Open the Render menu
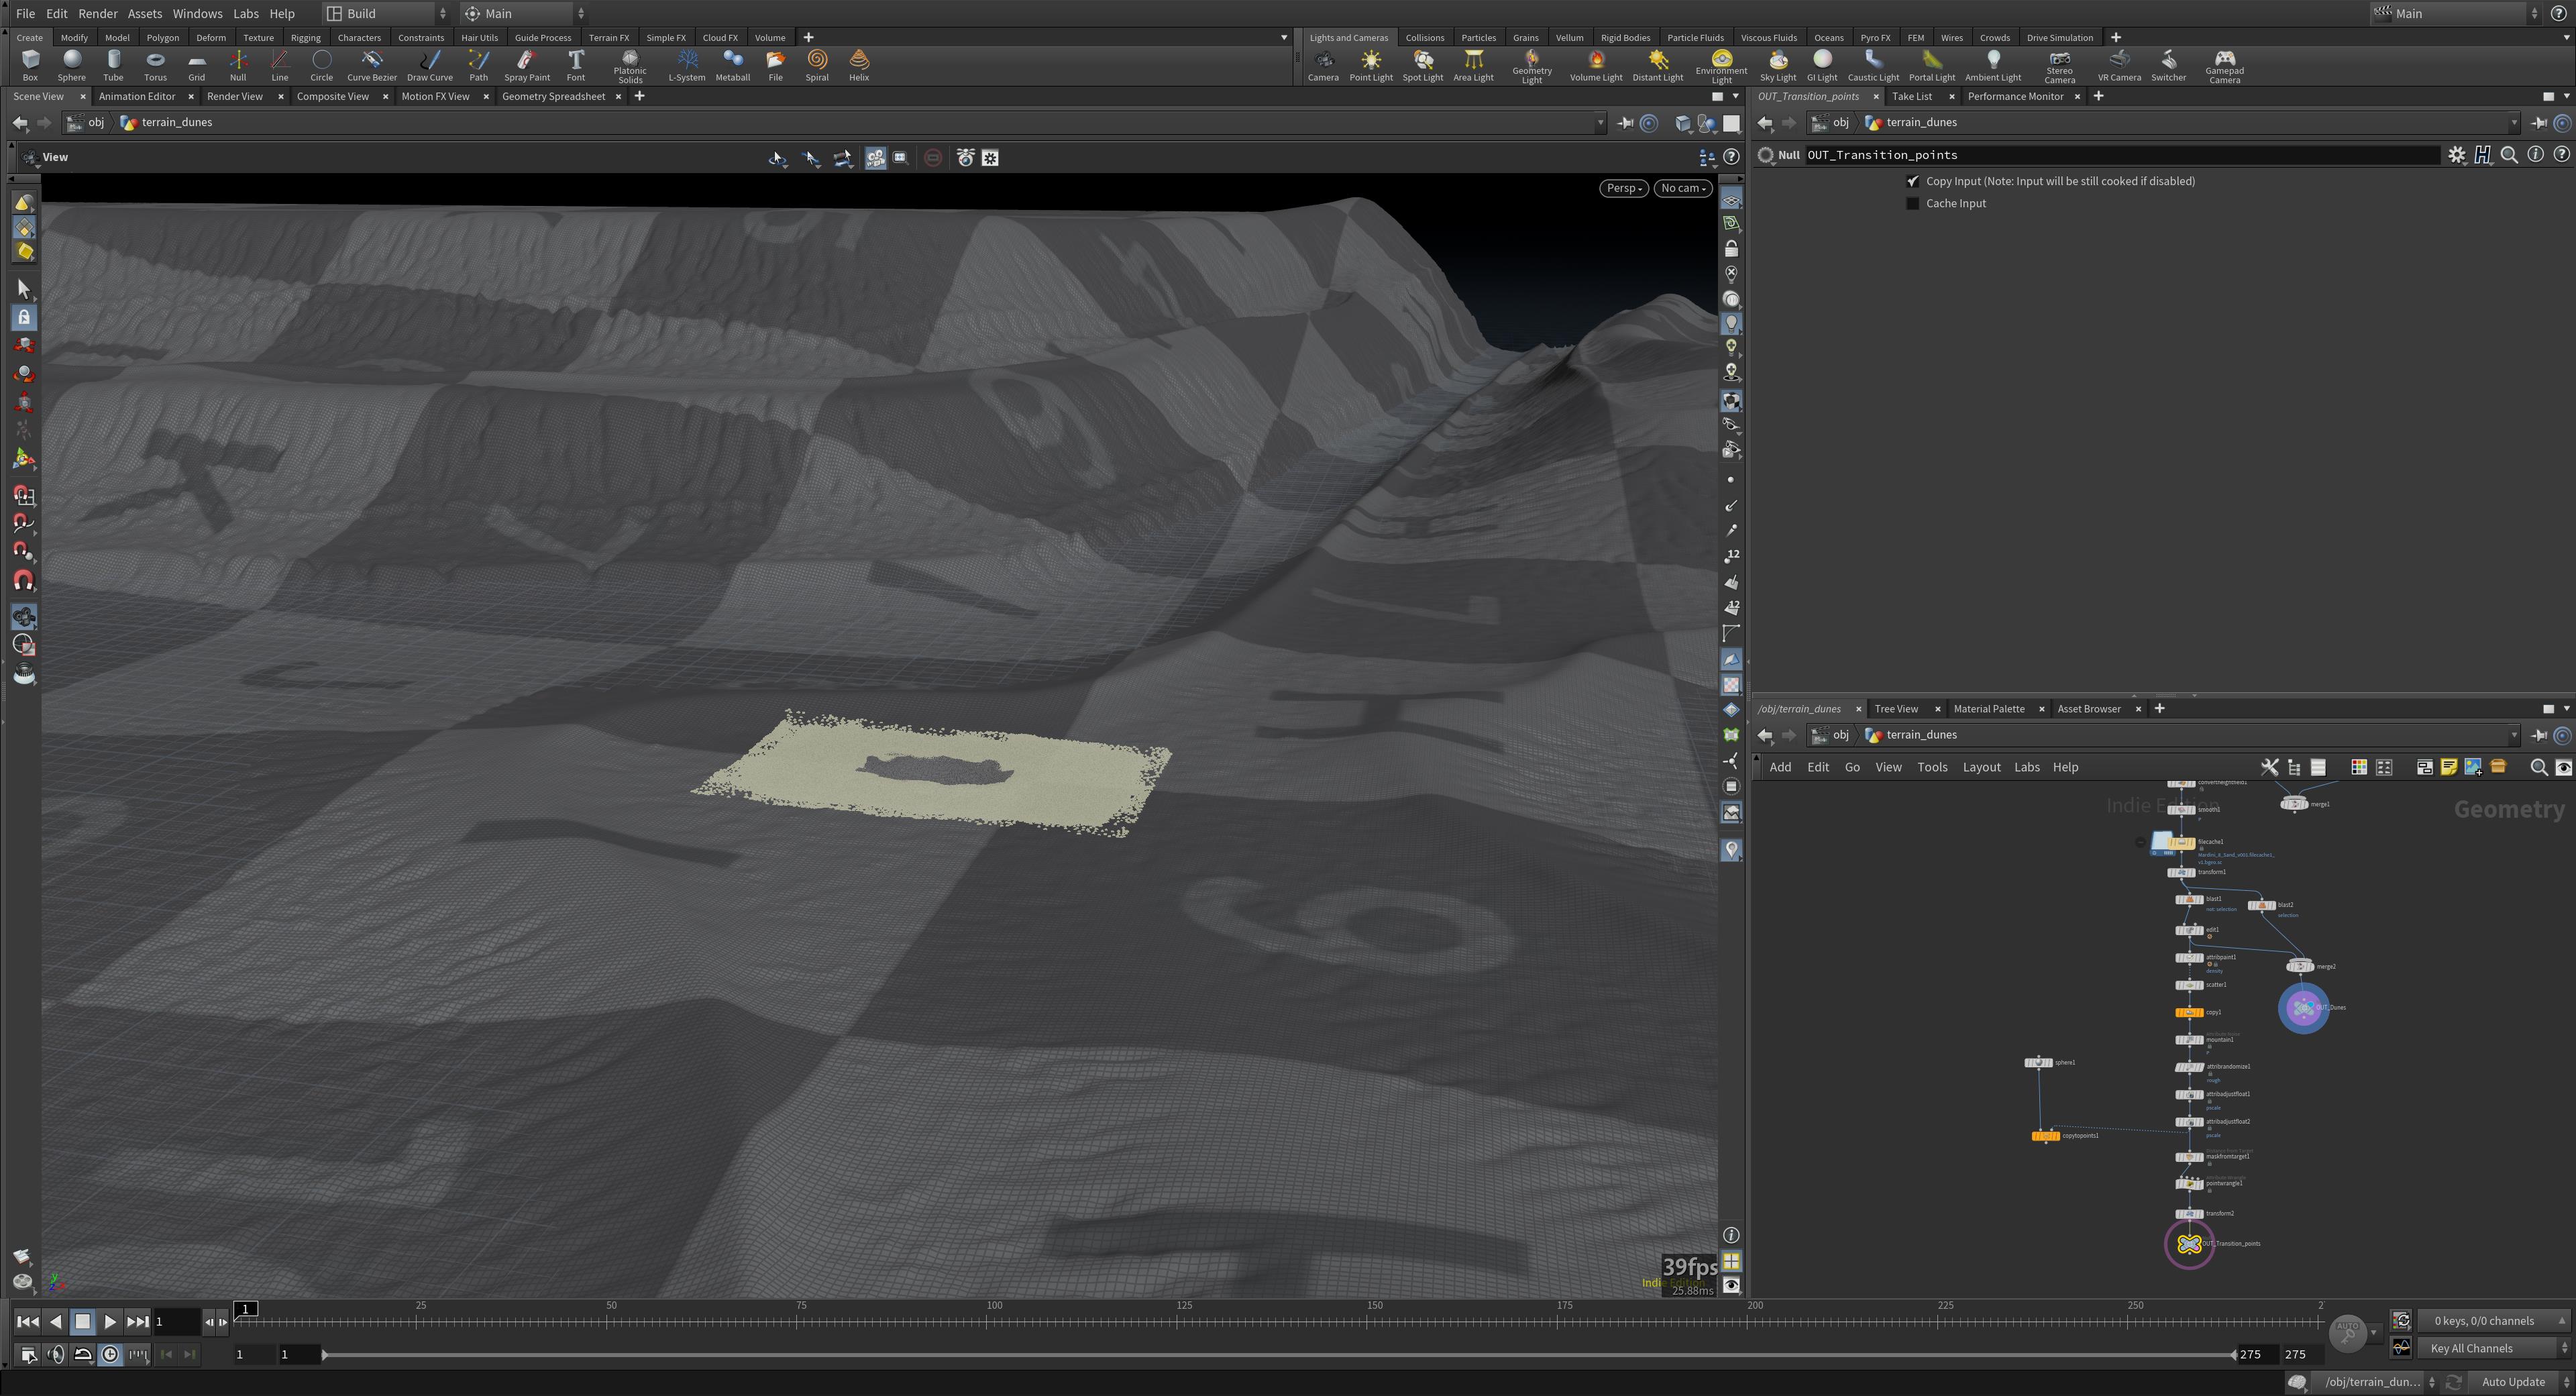 [98, 13]
